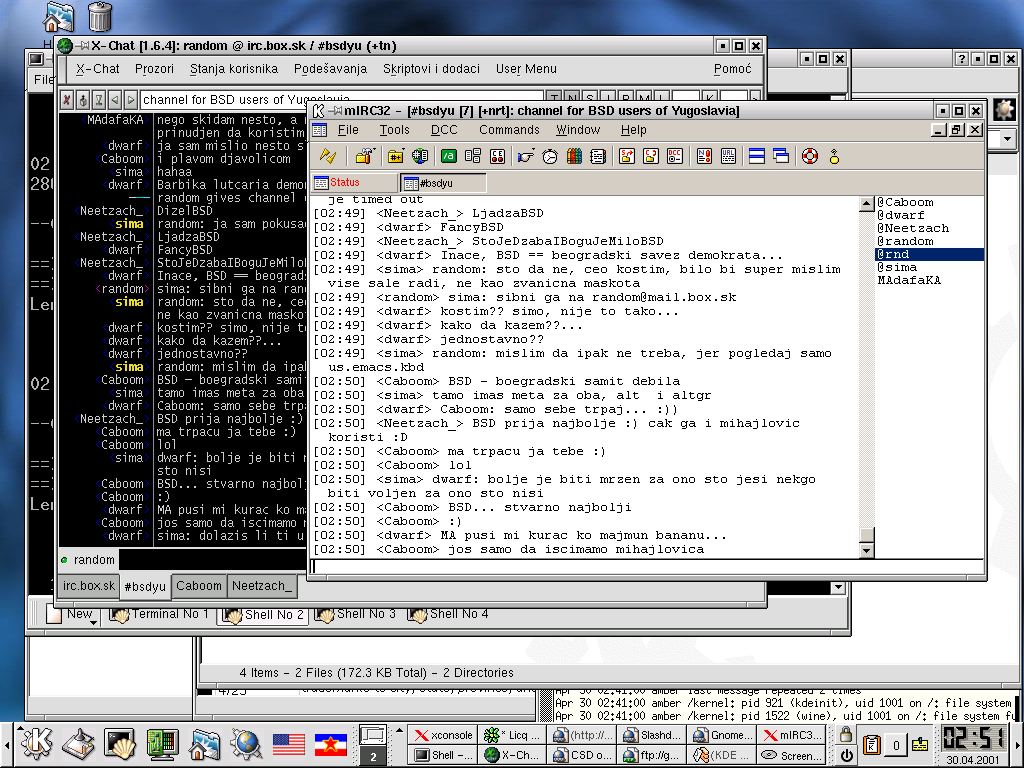Screen dimensions: 1024x768
Task: Open the Podešavanja menu in X-Chat
Action: 330,69
